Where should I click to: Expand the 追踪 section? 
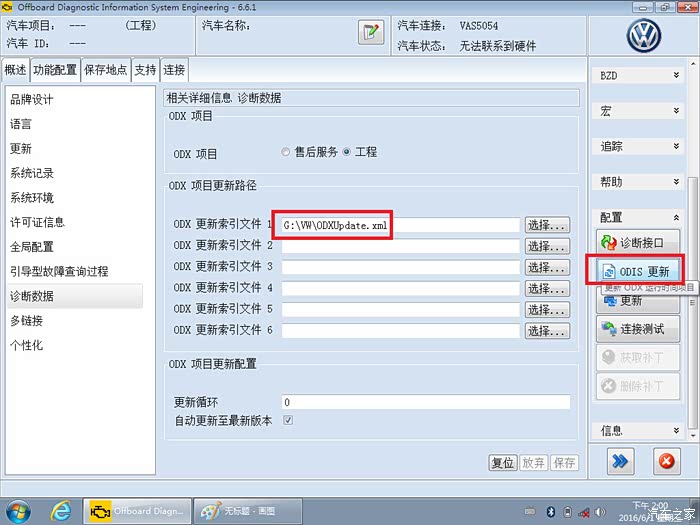[x=638, y=146]
